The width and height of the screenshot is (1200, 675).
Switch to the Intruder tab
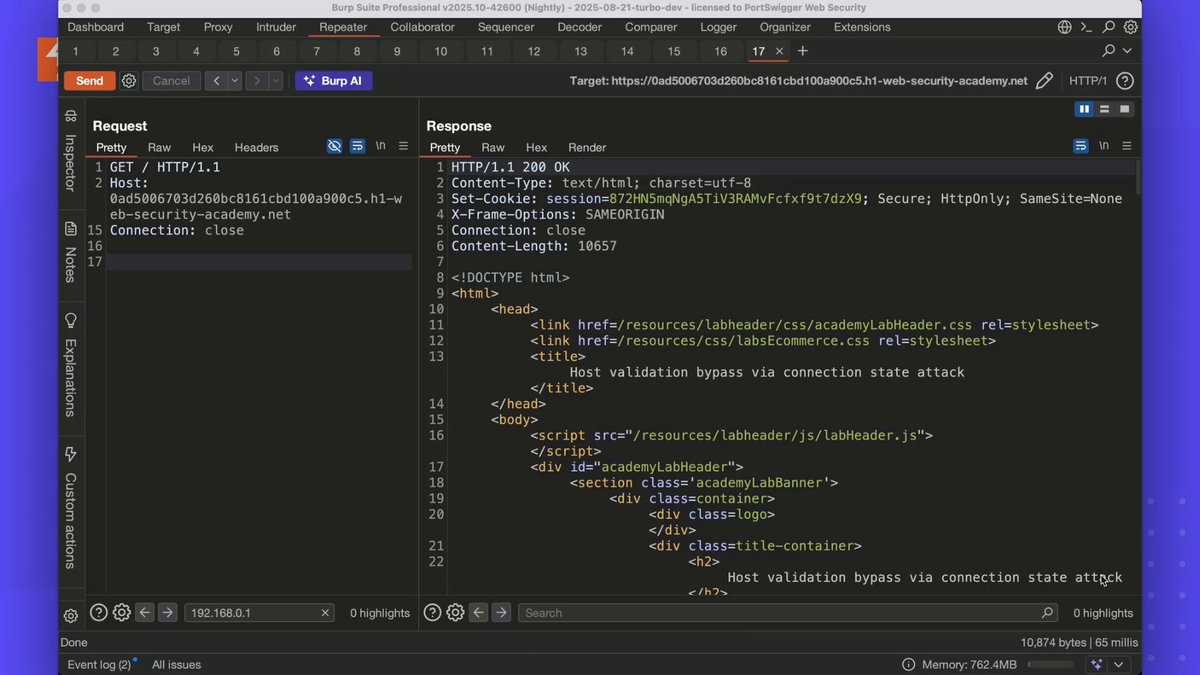(x=276, y=27)
